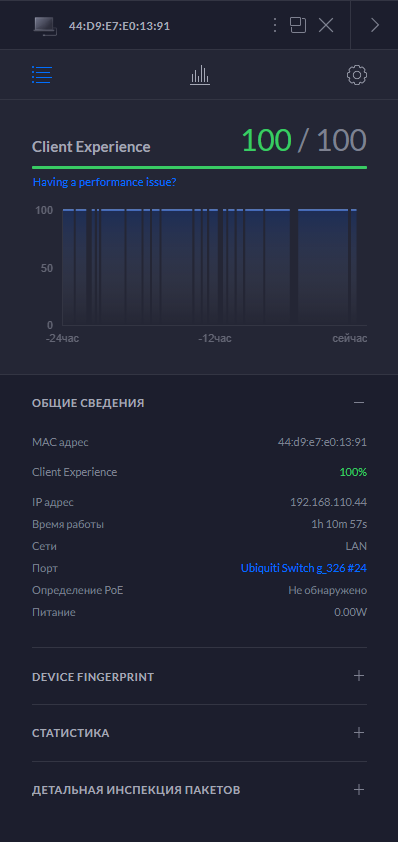The height and width of the screenshot is (842, 398).
Task: Click the right chevron arrow in header
Action: (x=375, y=25)
